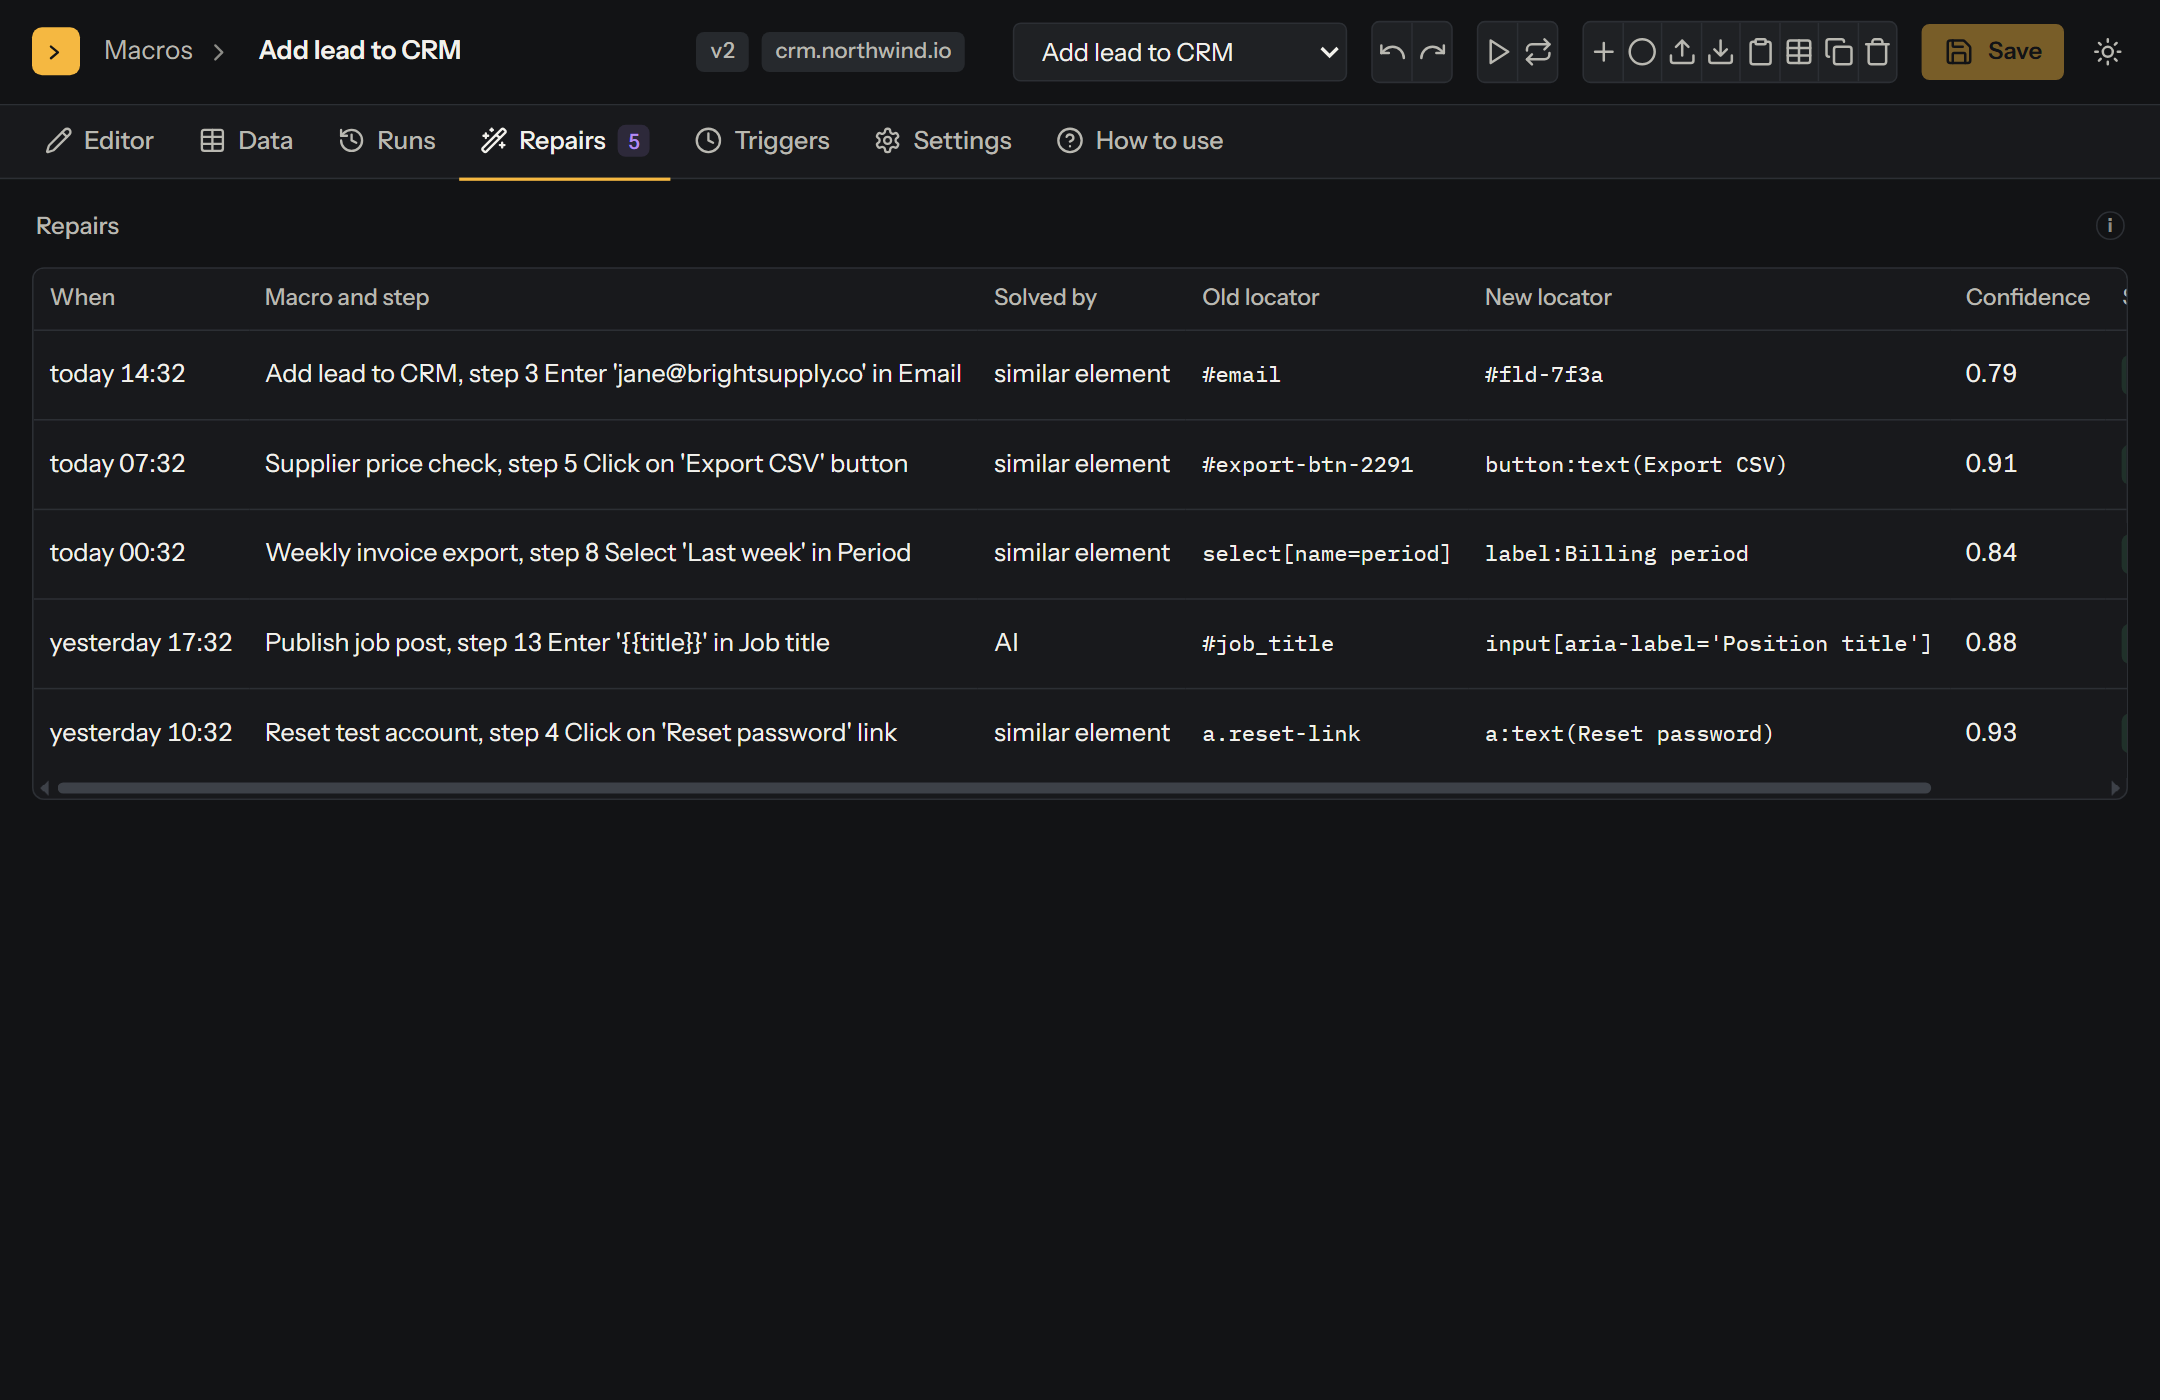
Task: Click the crm.northwind.io domain badge
Action: click(863, 51)
